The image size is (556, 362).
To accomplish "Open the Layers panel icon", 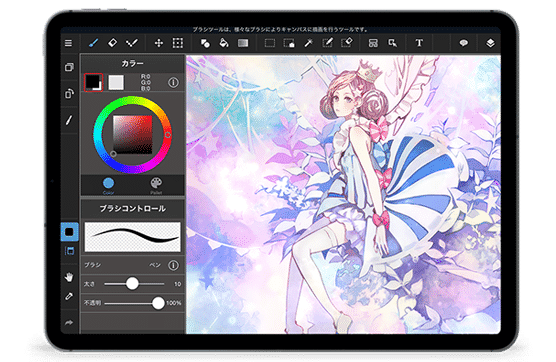I will point(490,43).
